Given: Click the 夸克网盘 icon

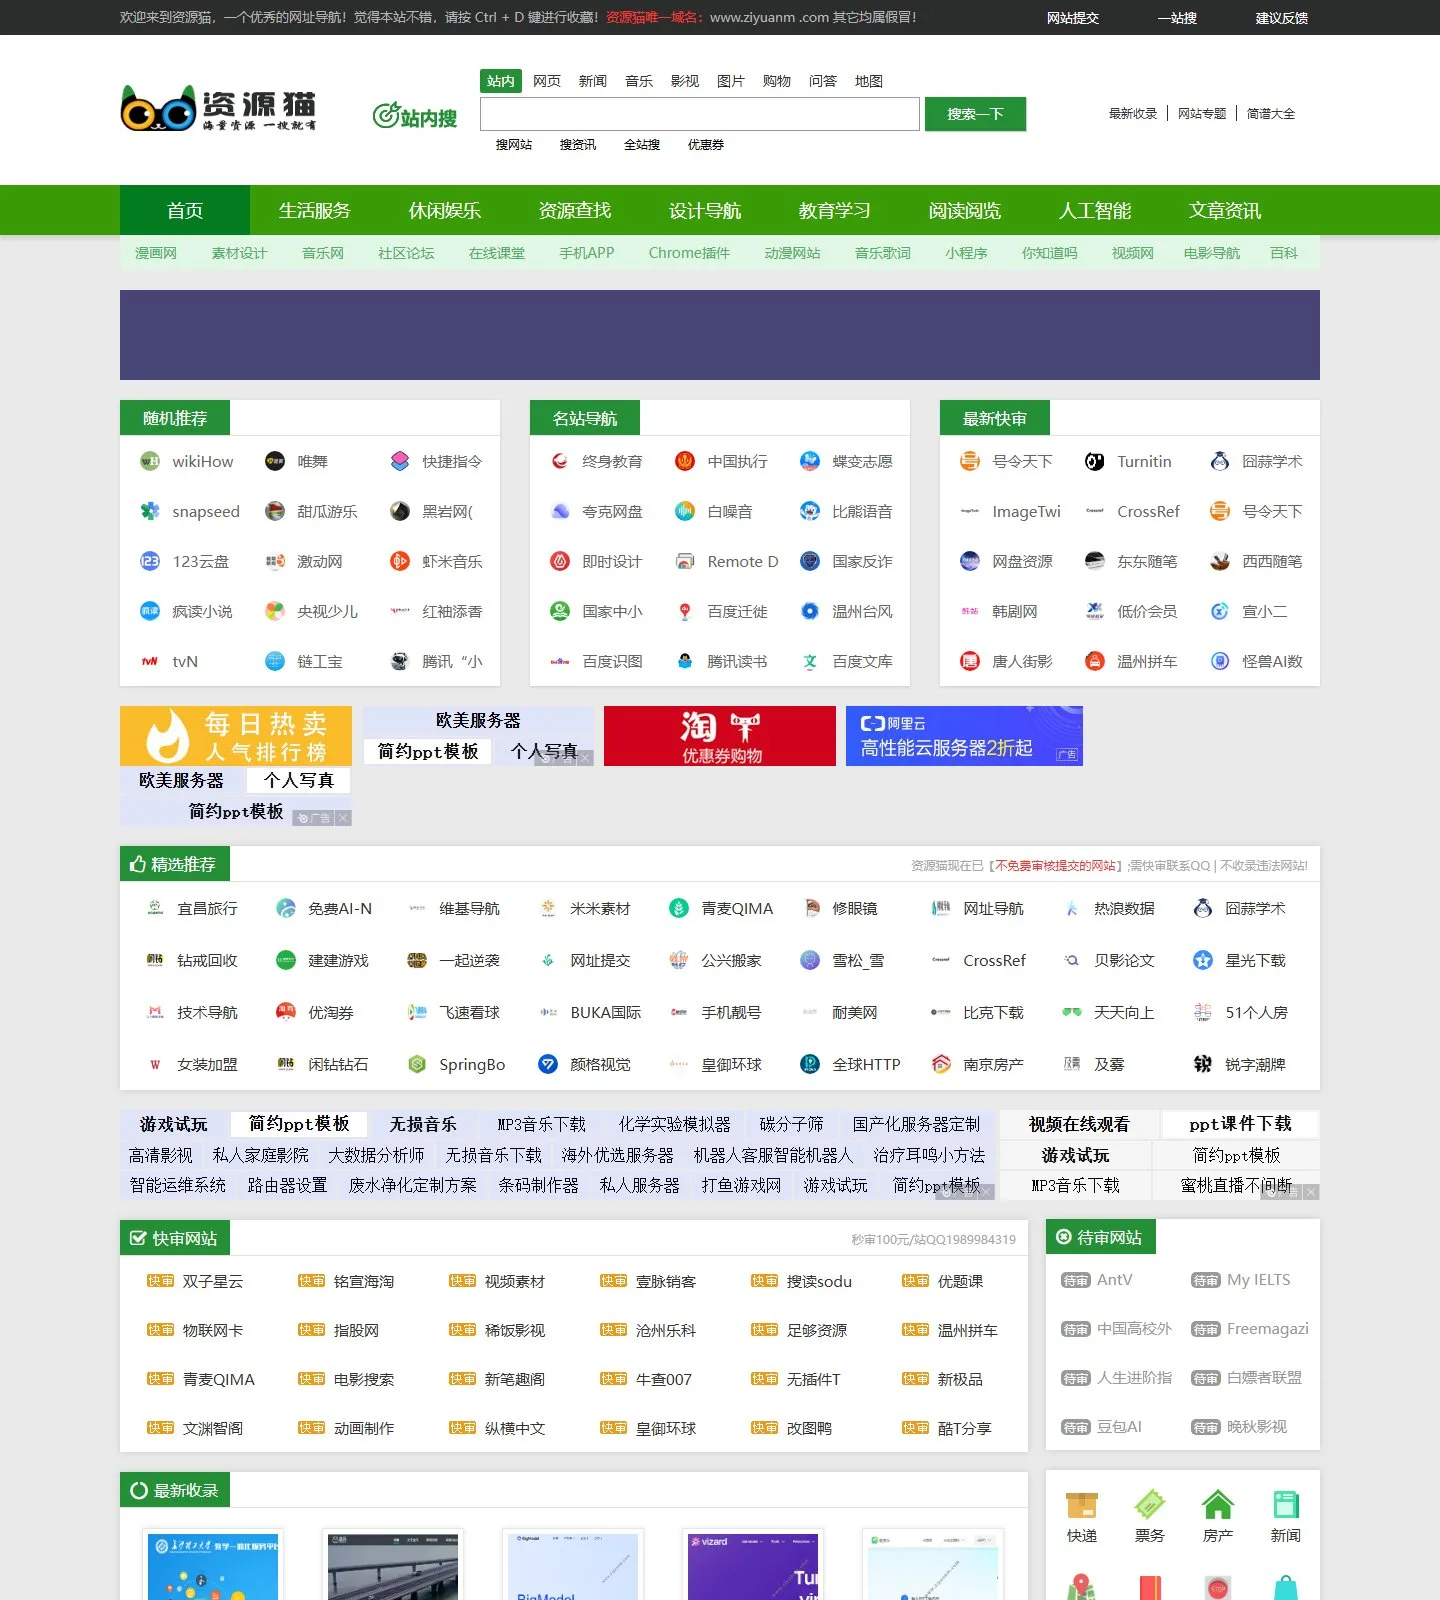Looking at the screenshot, I should (560, 511).
